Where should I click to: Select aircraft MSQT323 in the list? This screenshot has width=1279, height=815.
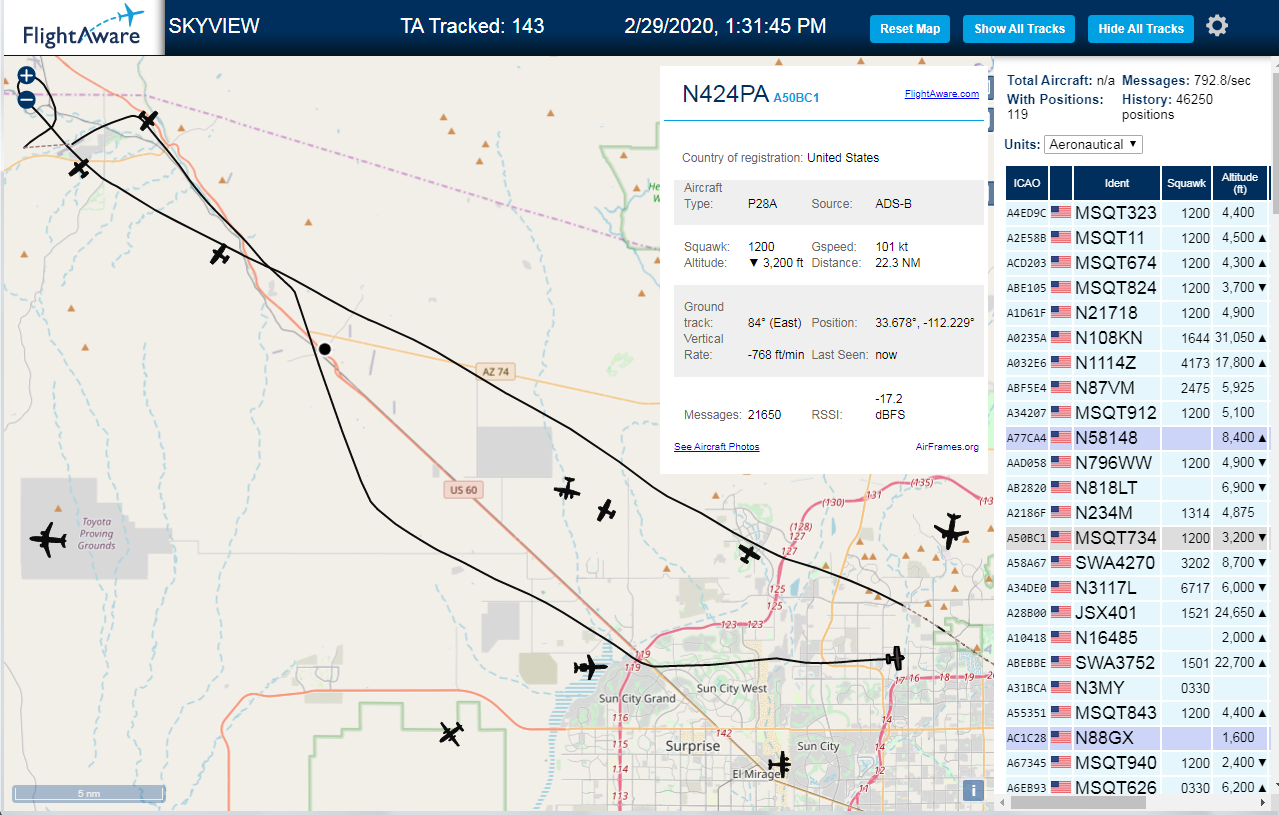pos(1137,213)
